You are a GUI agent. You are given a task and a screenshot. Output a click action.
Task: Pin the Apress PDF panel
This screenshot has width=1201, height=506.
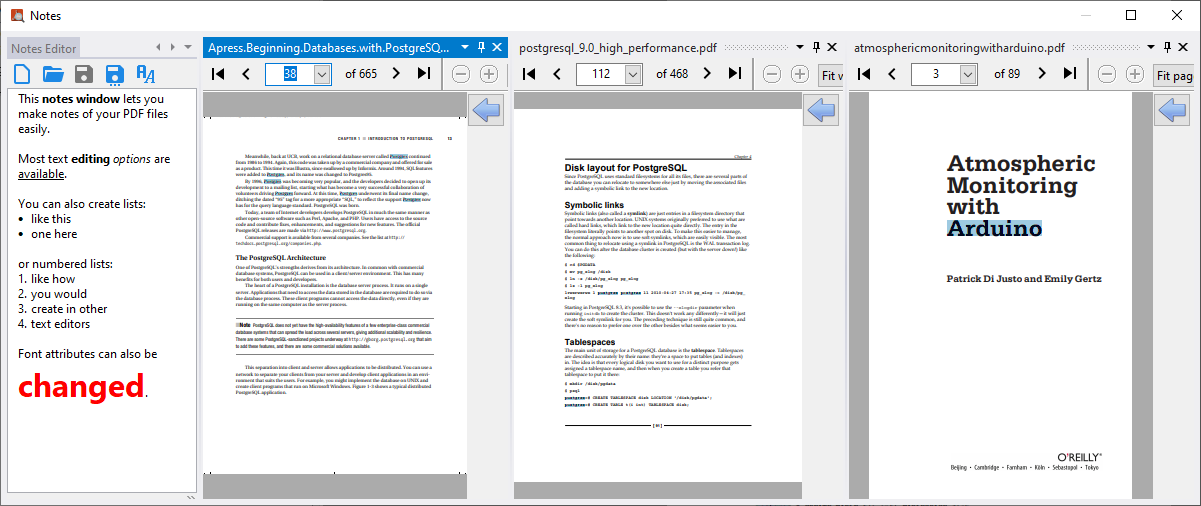click(481, 47)
